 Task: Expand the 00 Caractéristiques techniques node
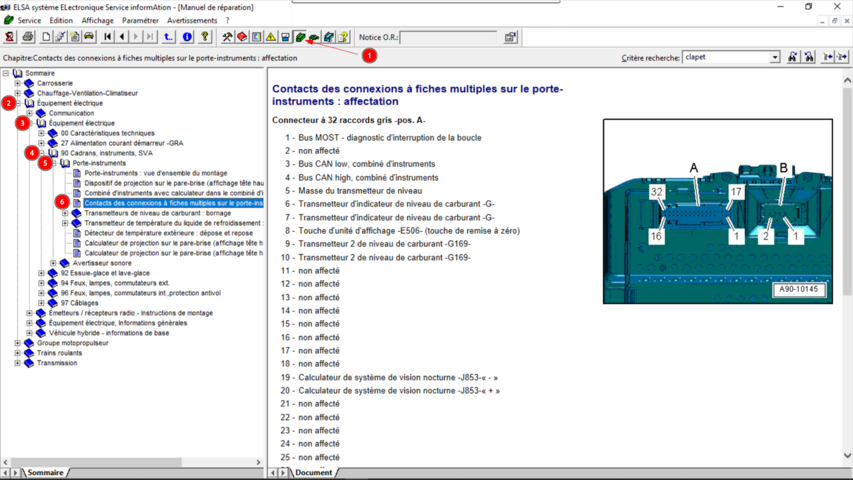[41, 133]
